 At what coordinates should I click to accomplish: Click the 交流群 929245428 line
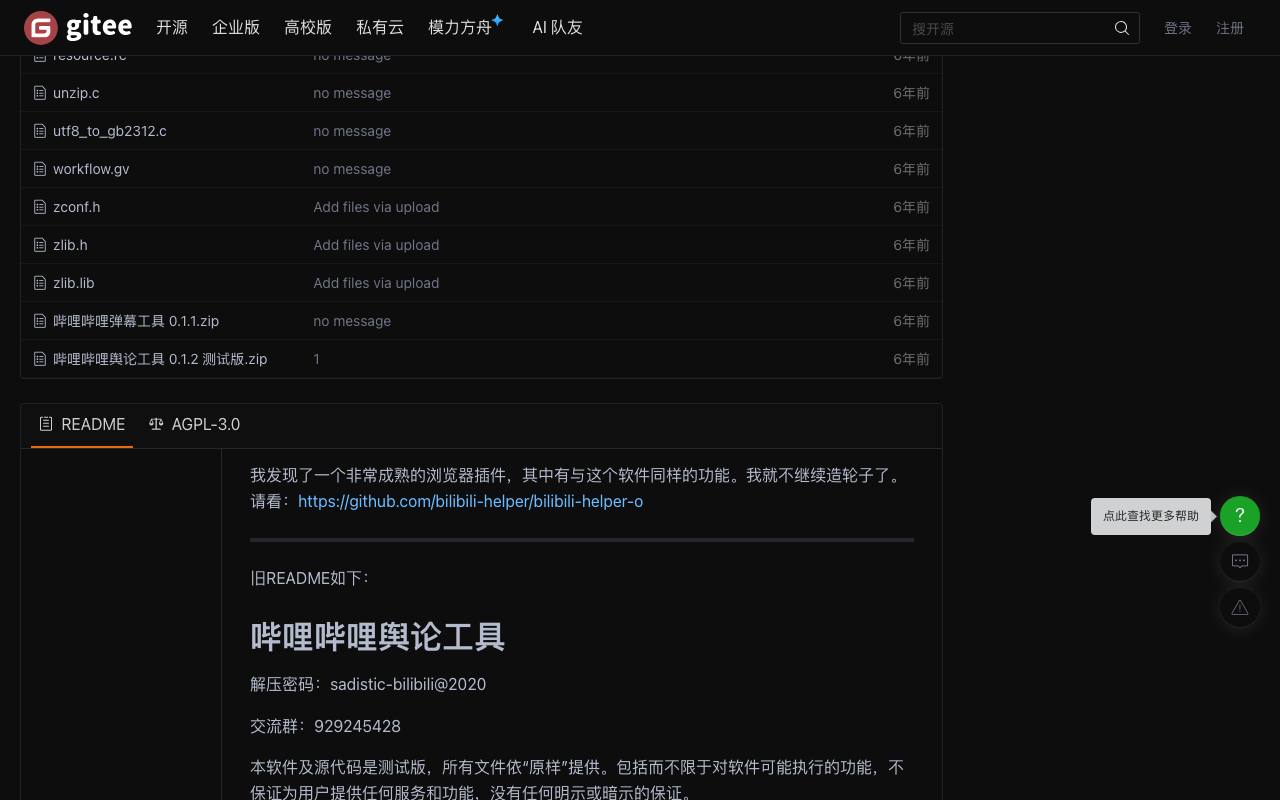click(x=326, y=726)
